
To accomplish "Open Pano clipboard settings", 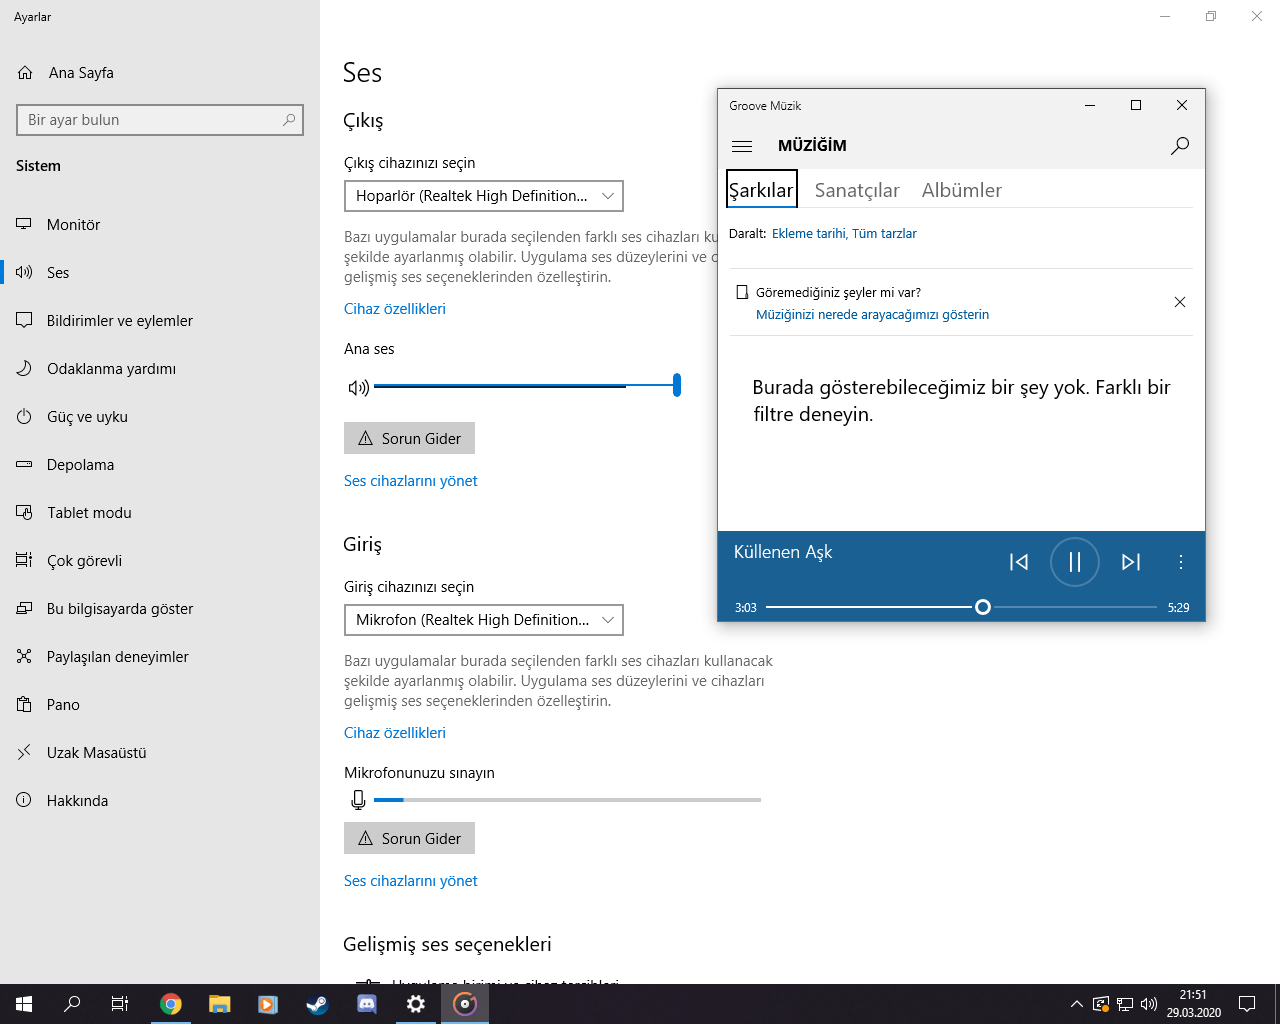I will [x=160, y=705].
